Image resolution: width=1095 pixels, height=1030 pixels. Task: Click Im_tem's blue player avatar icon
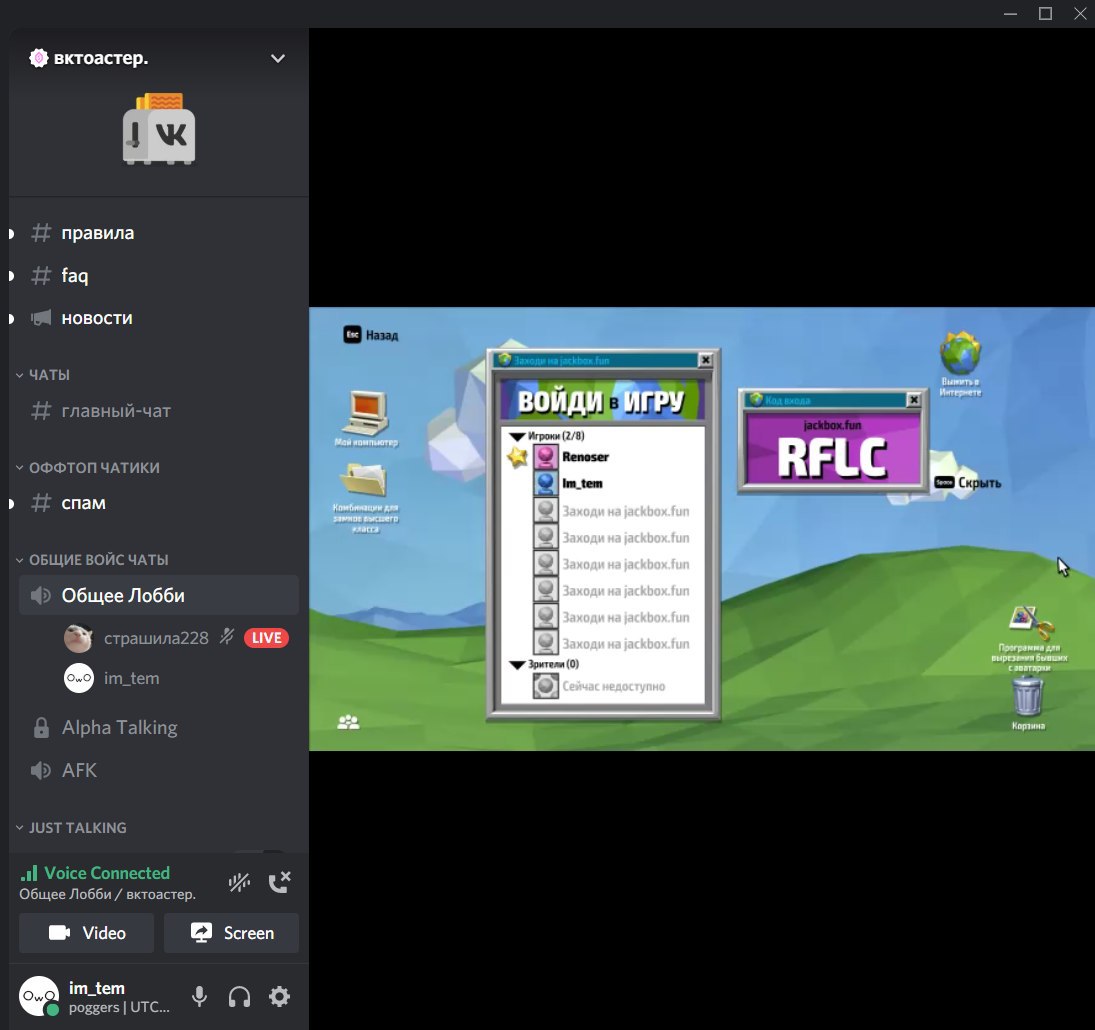point(545,483)
